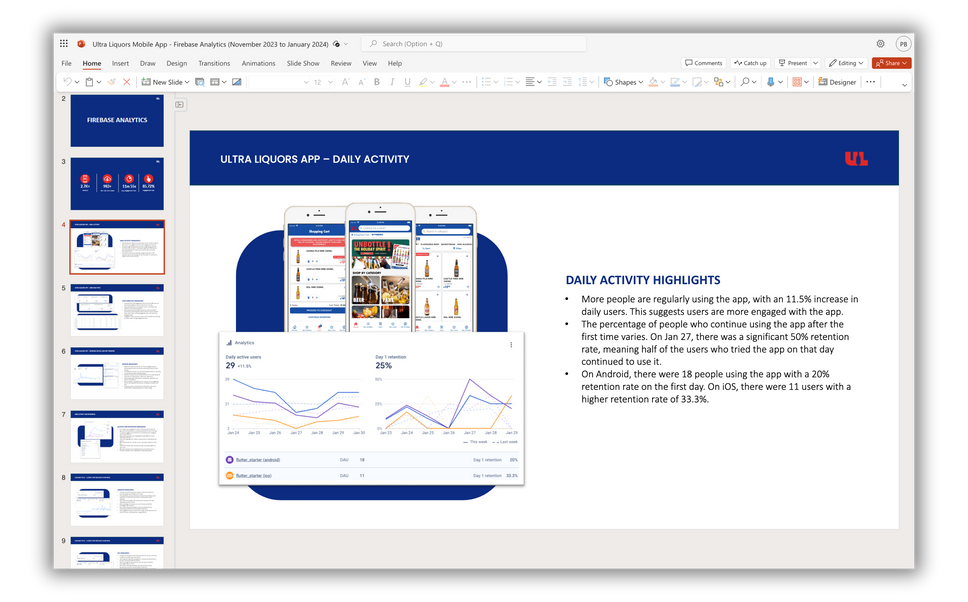Click the Increase Indent icon
Viewport: 968px width, 602px height.
coord(567,82)
